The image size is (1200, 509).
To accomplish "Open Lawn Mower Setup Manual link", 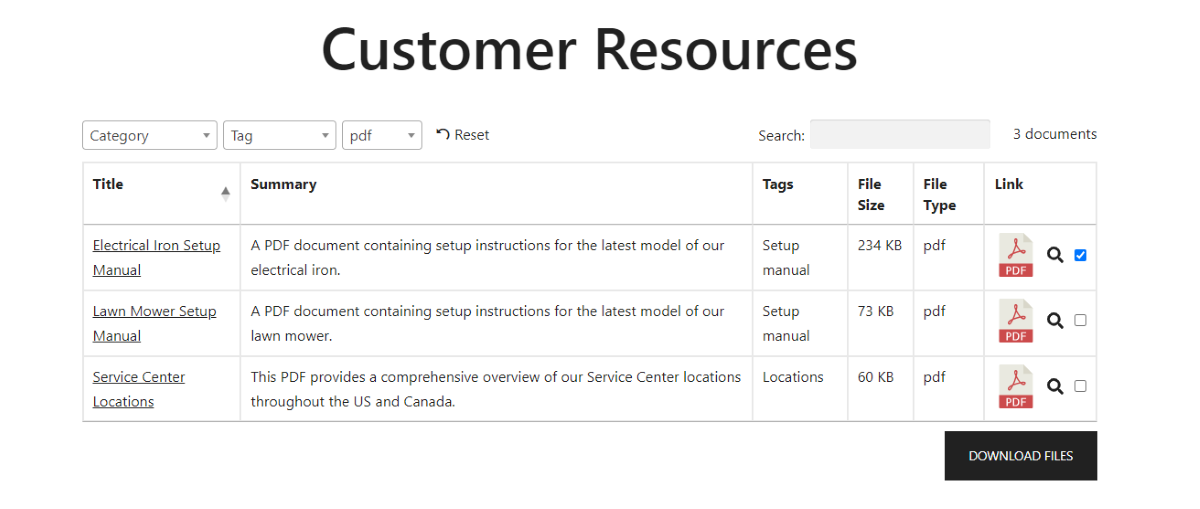I will click(155, 323).
